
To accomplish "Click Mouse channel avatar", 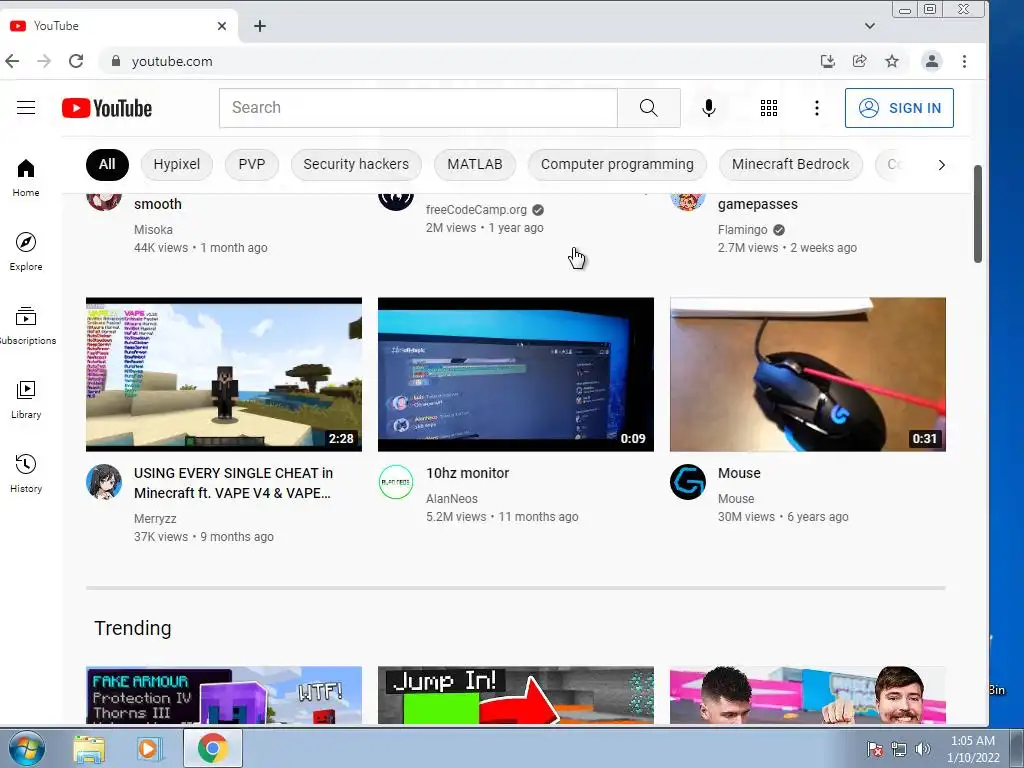I will 688,482.
